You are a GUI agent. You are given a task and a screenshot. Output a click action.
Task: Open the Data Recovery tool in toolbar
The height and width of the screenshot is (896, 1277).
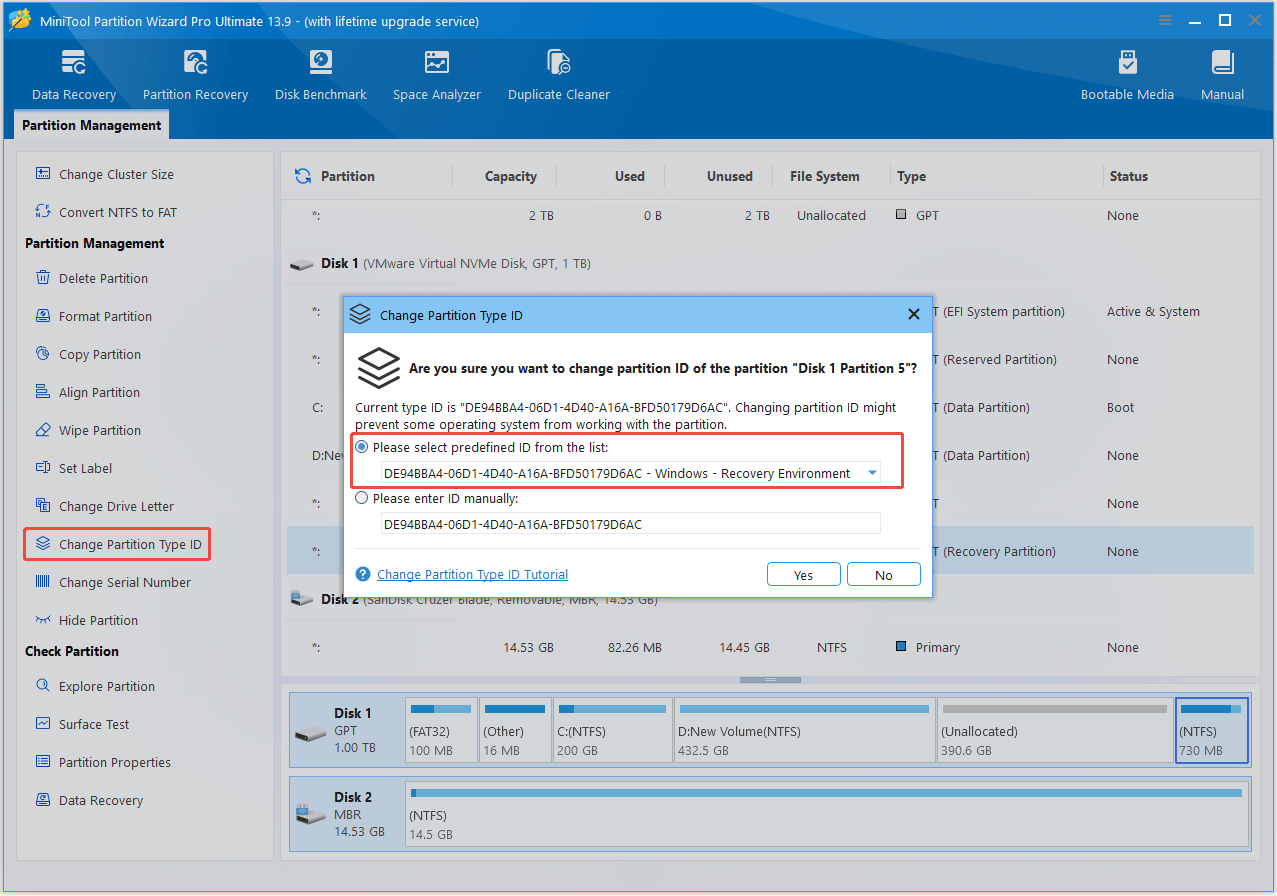click(74, 75)
